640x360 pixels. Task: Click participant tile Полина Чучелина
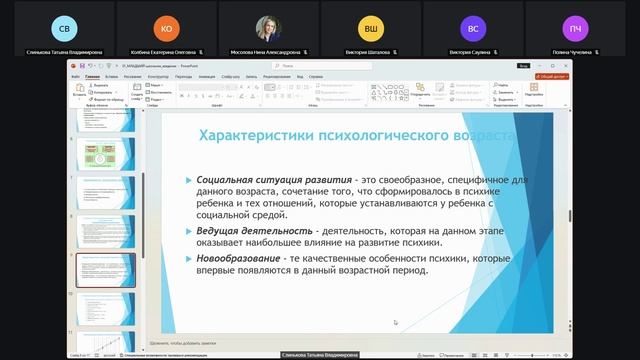(x=575, y=29)
